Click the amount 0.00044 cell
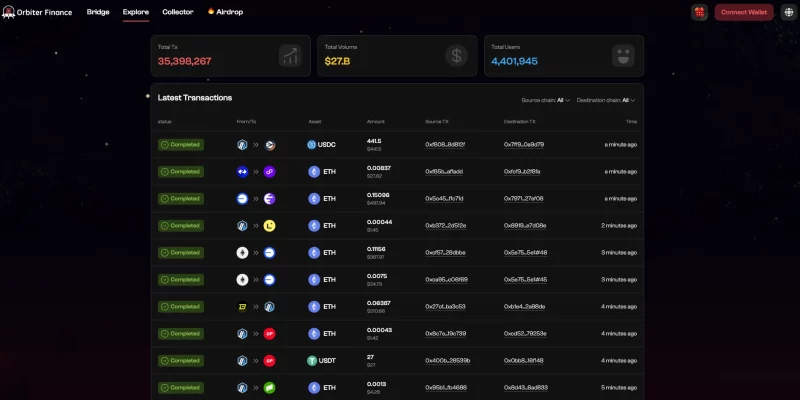This screenshot has width=800, height=400. pyautogui.click(x=379, y=222)
